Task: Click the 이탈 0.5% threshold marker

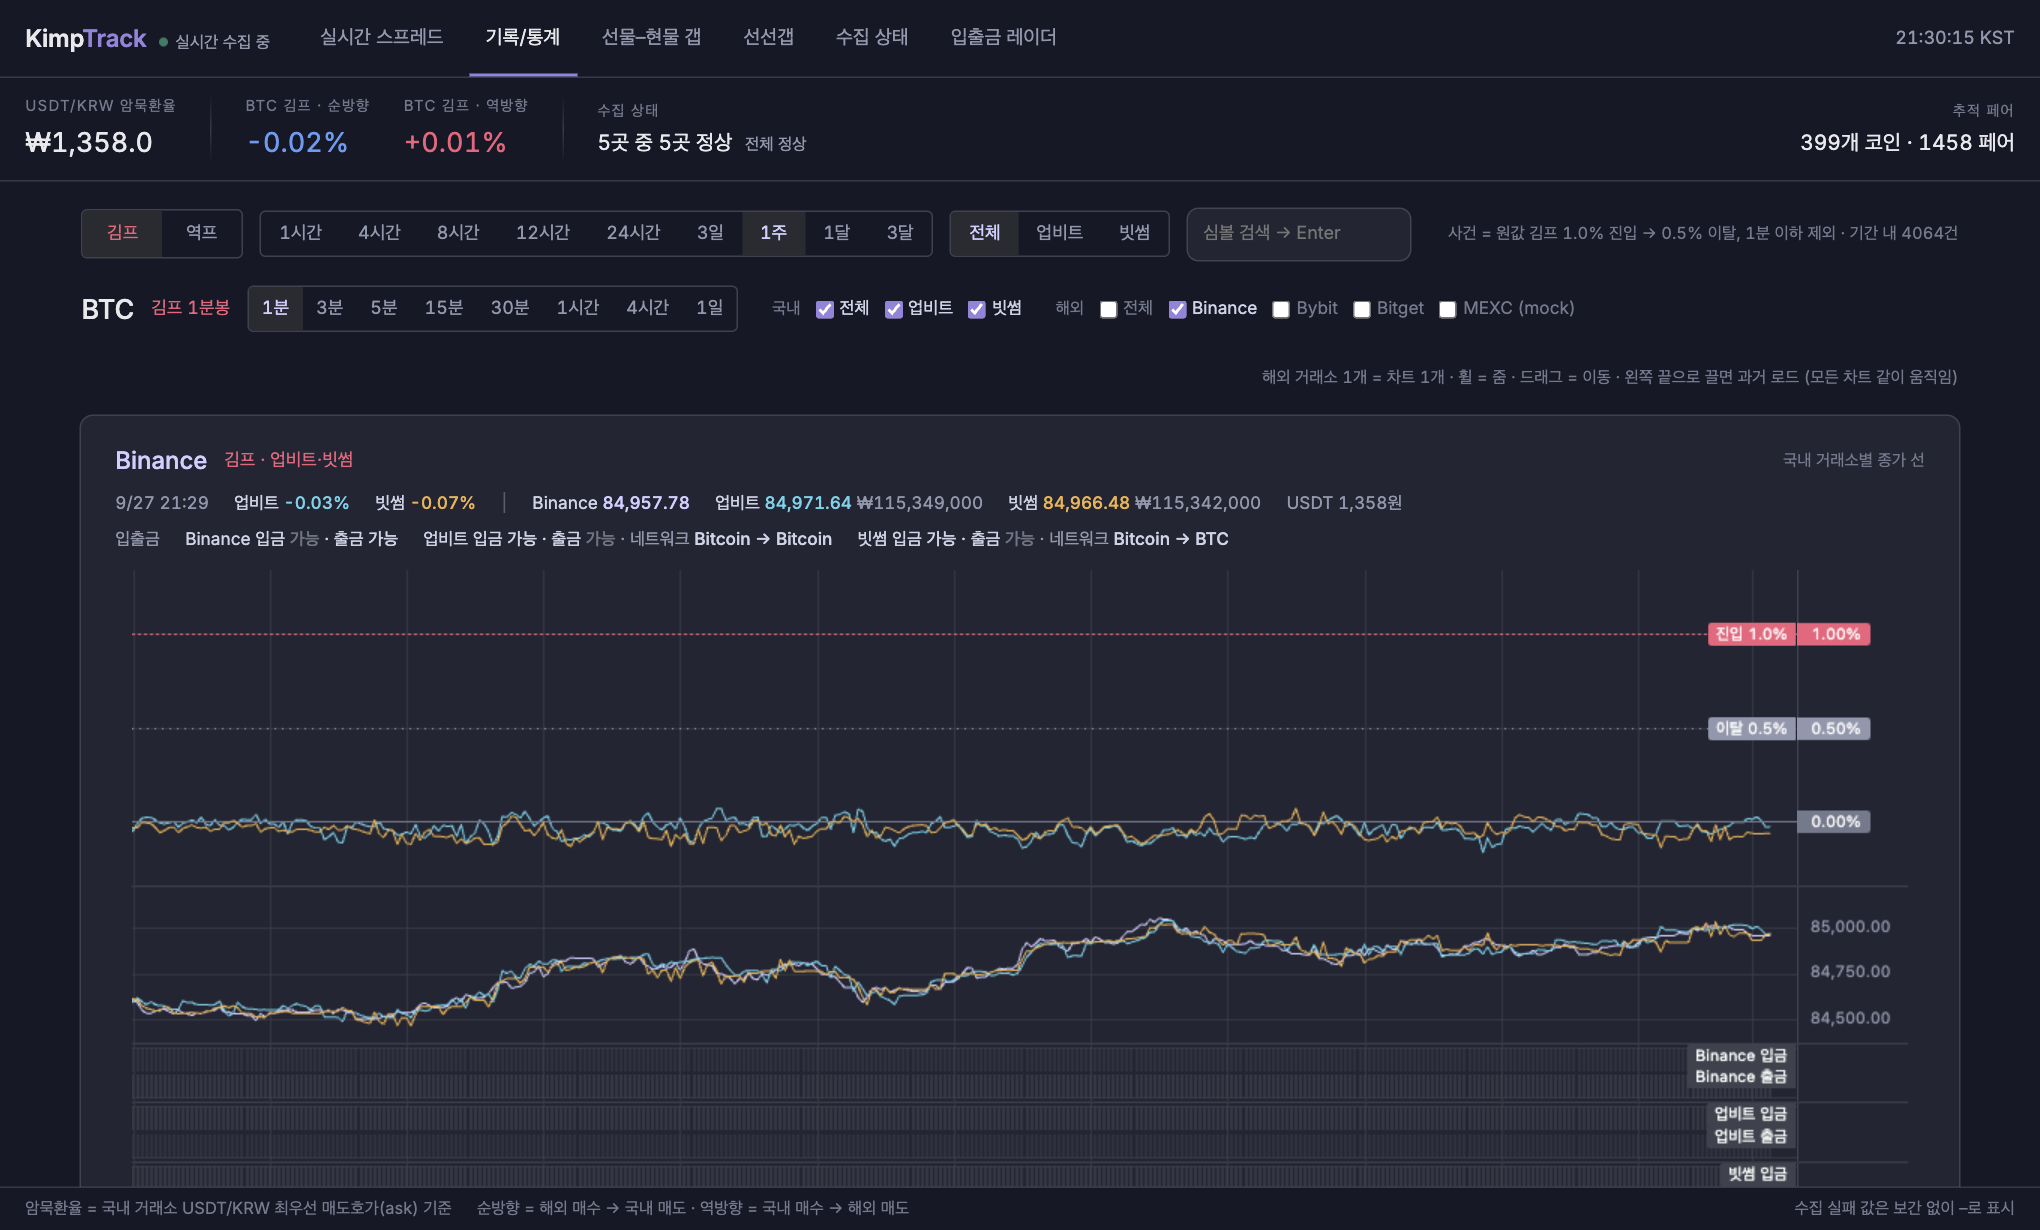Action: tap(1752, 729)
